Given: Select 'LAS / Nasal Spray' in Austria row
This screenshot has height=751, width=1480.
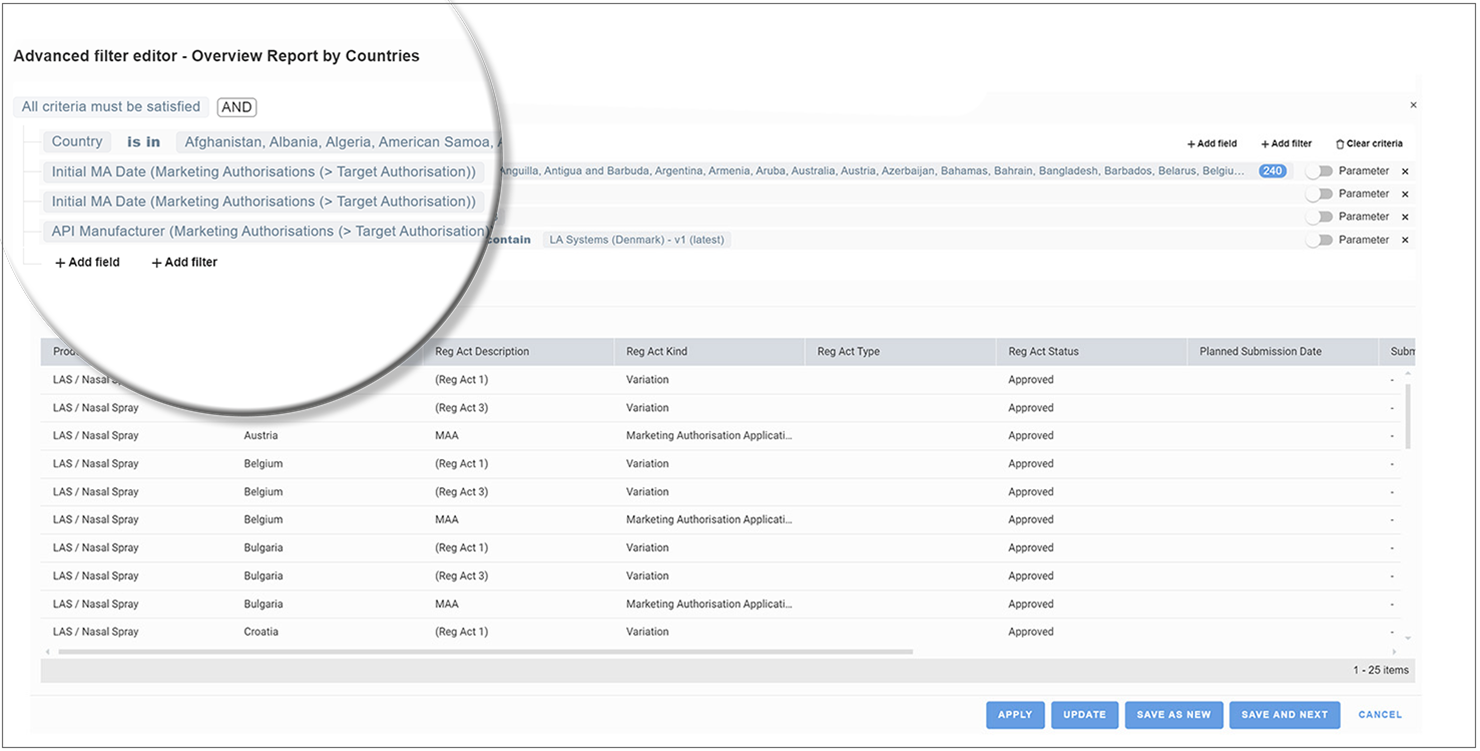Looking at the screenshot, I should [x=96, y=436].
